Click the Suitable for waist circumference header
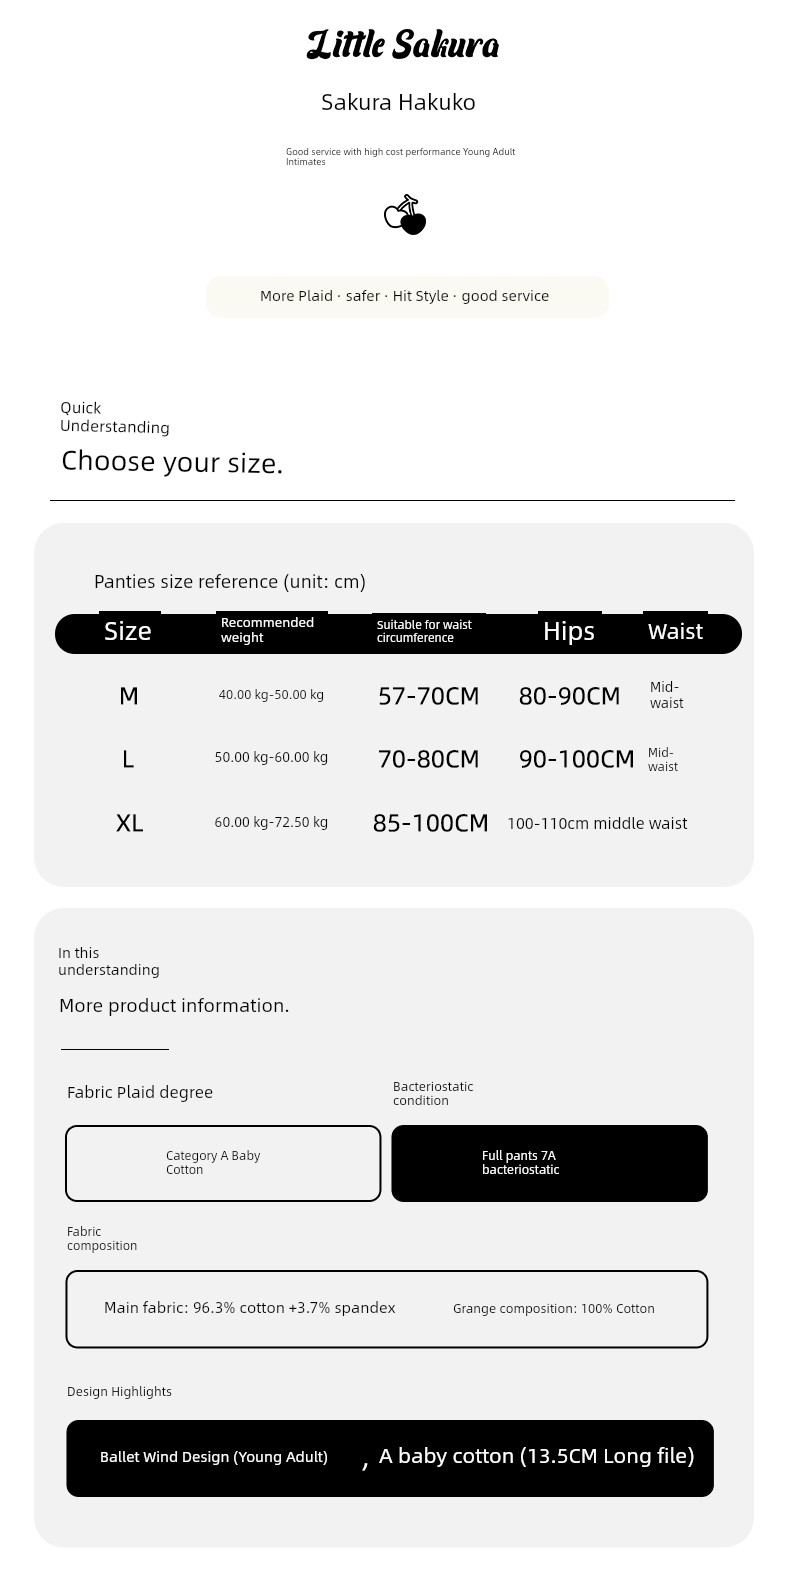 click(x=424, y=631)
